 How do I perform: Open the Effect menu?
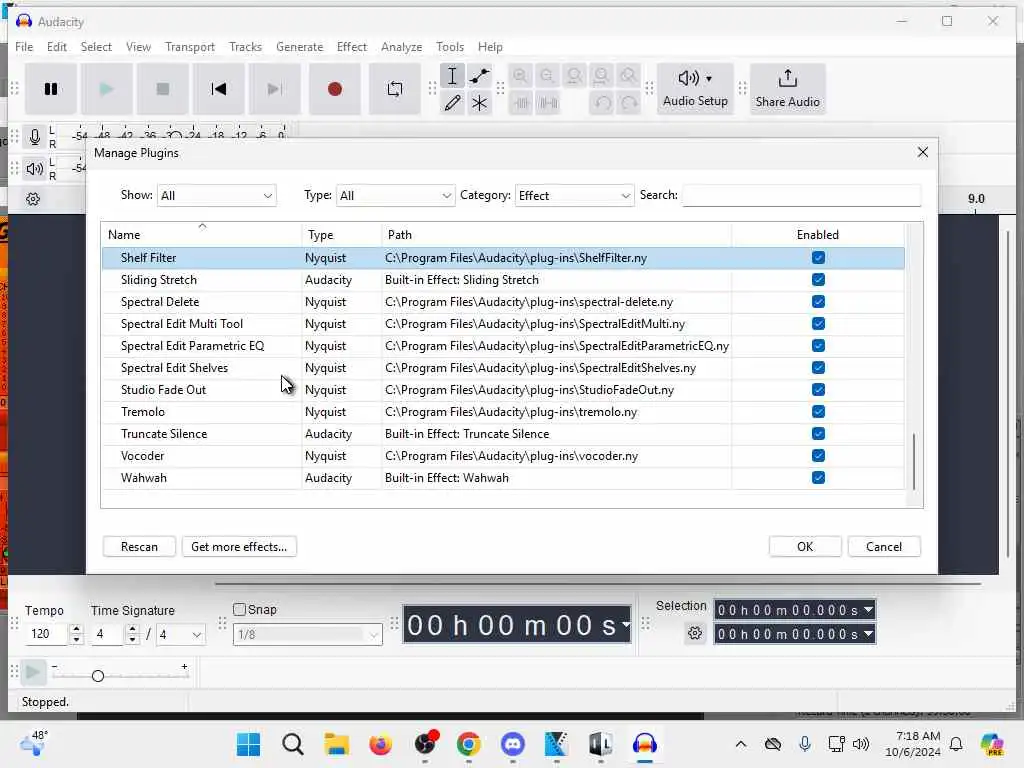(x=351, y=46)
